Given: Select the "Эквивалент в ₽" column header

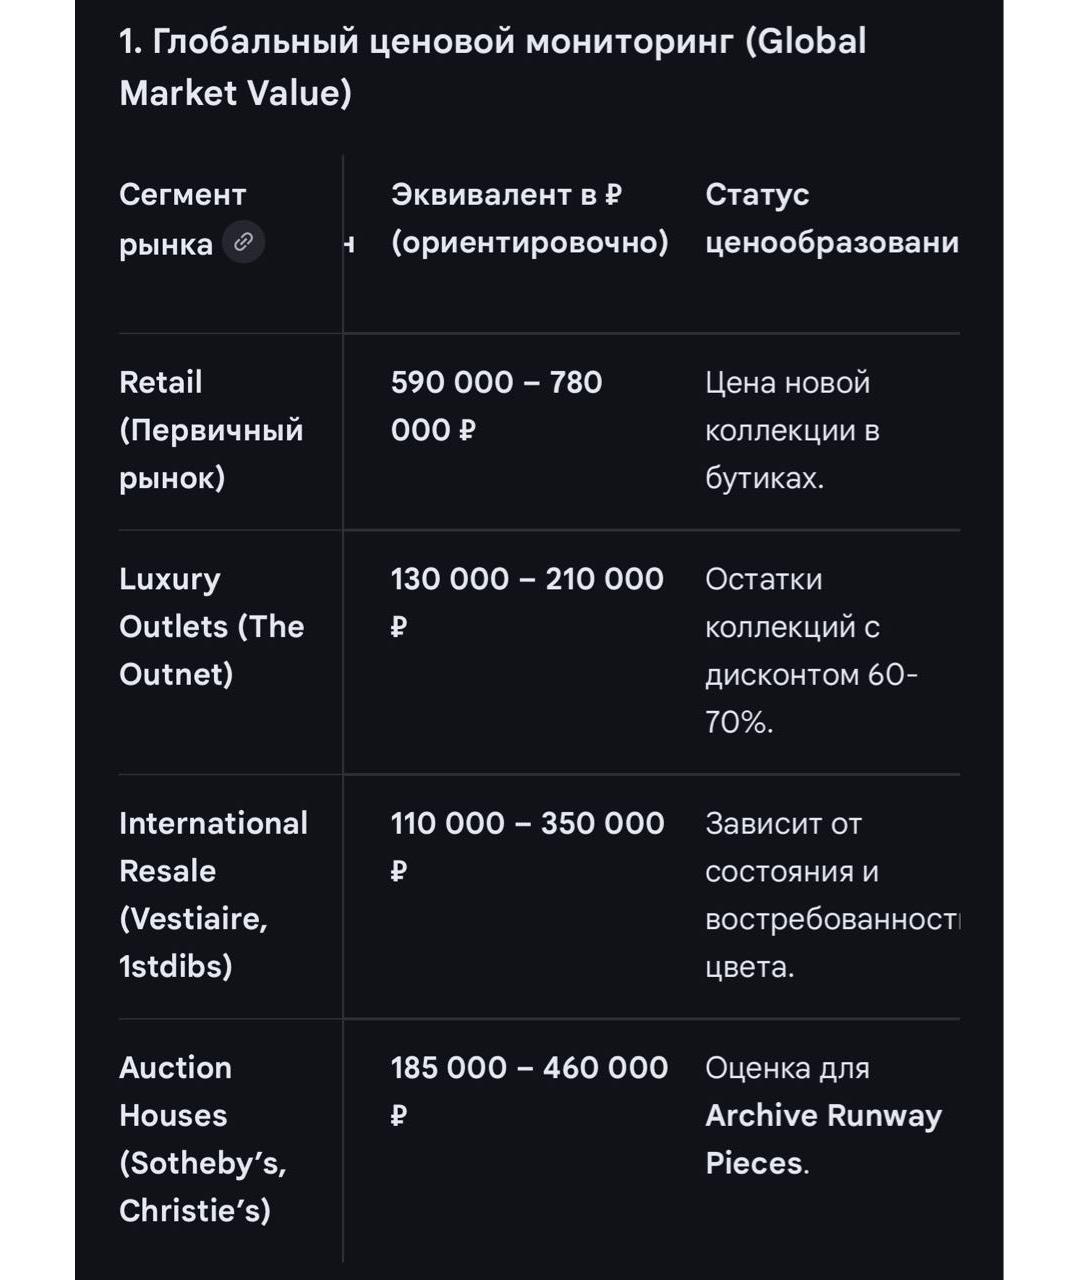Looking at the screenshot, I should click(506, 194).
